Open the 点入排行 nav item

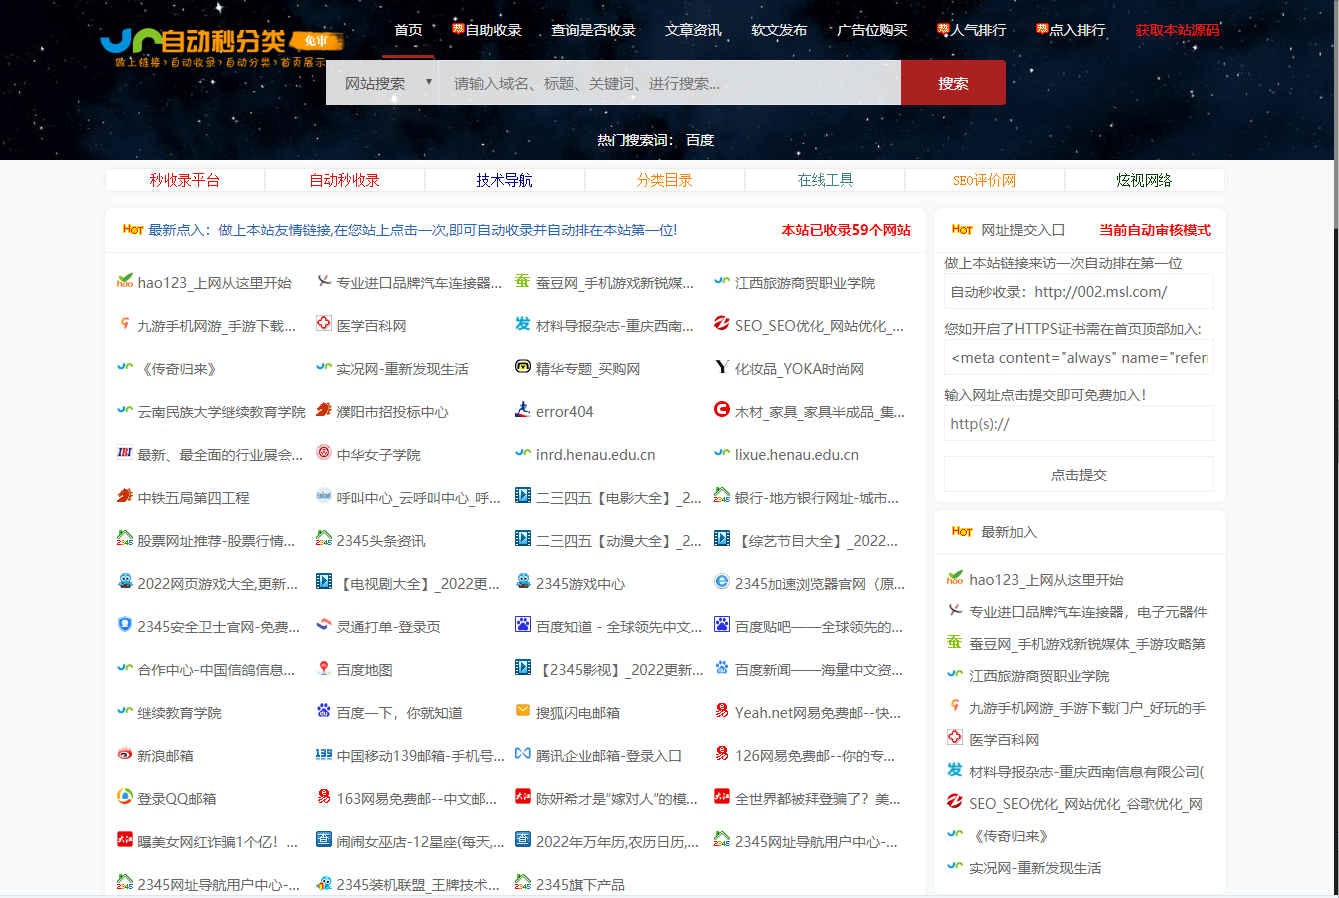tap(1071, 30)
